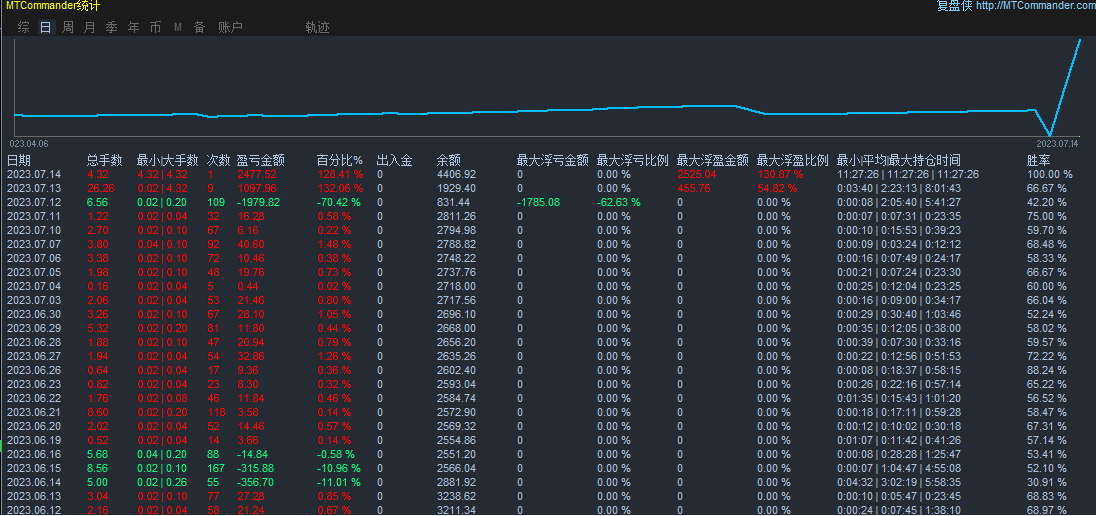1096x516 pixels.
Task: Click the loss value -356.70
Action: pyautogui.click(x=255, y=482)
